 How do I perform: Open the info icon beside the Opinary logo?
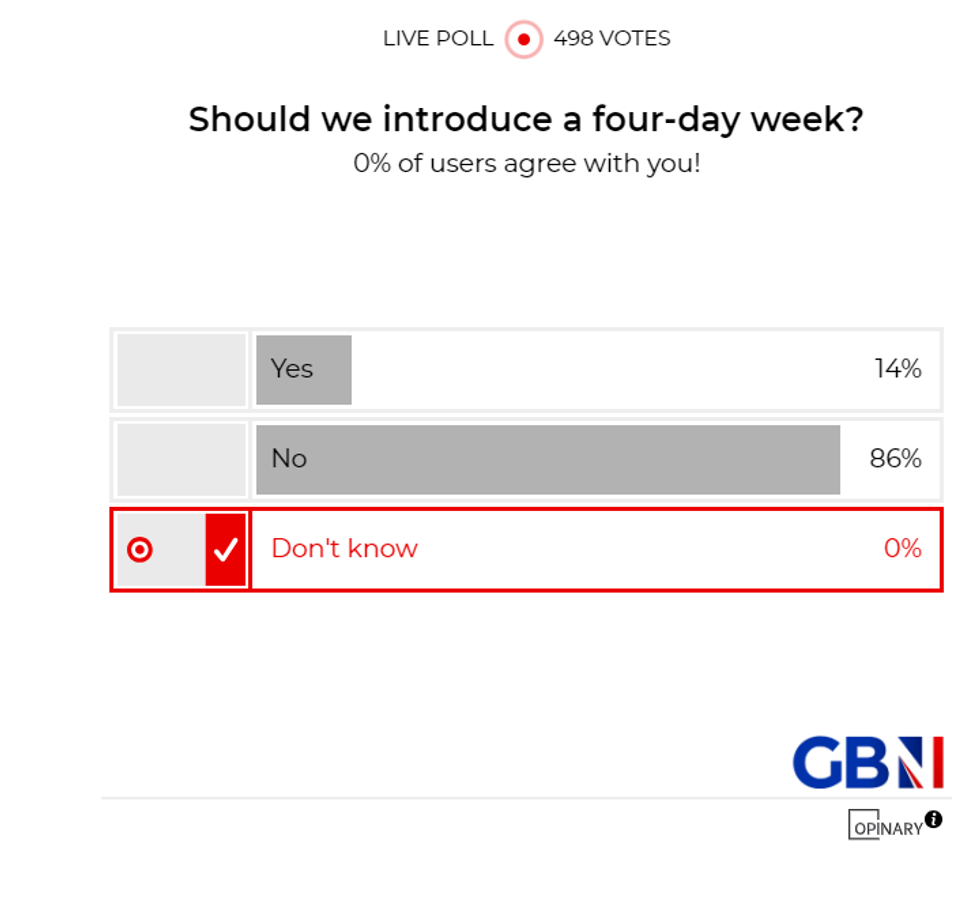point(934,820)
